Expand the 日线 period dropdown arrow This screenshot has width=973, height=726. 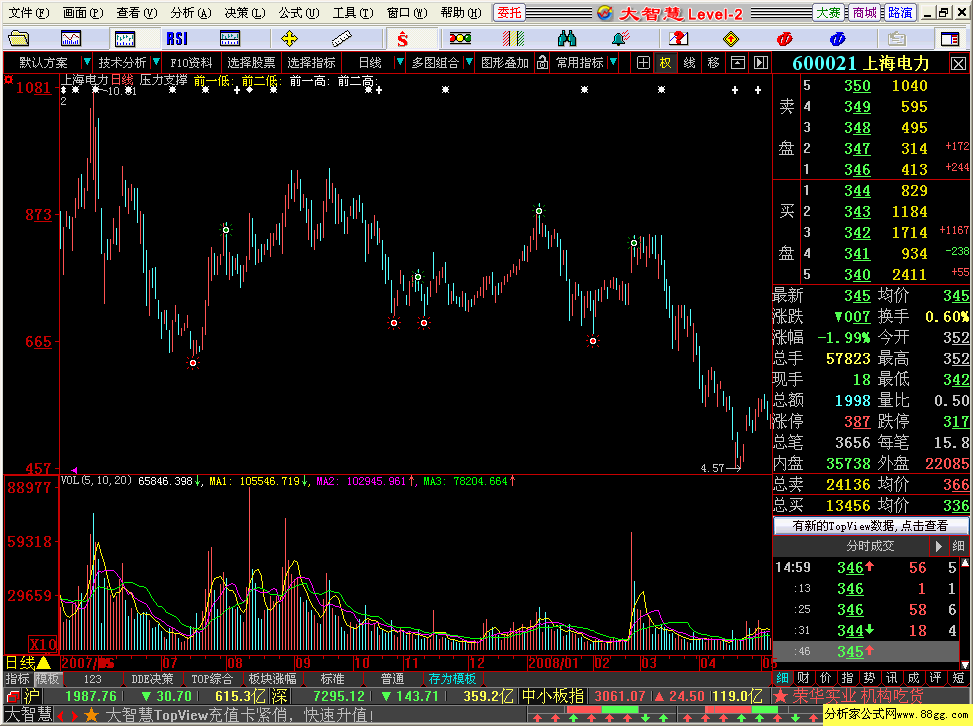click(400, 62)
